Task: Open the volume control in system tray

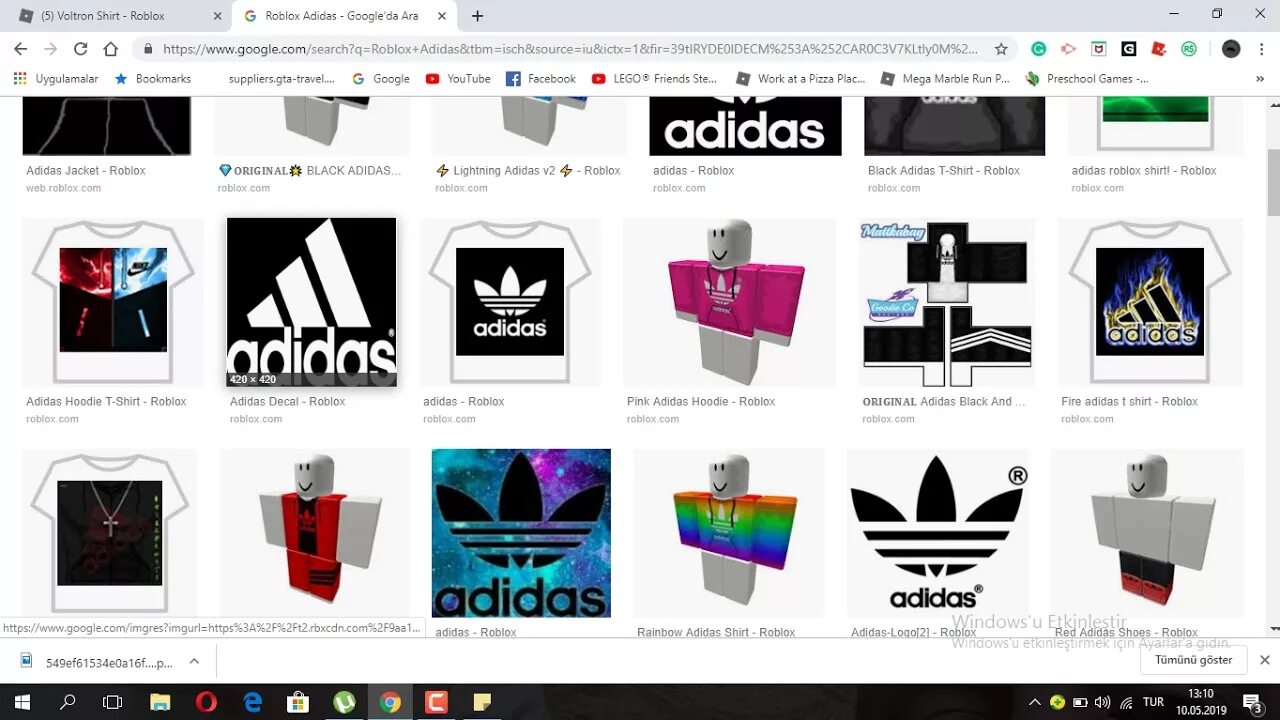Action: [x=1103, y=702]
